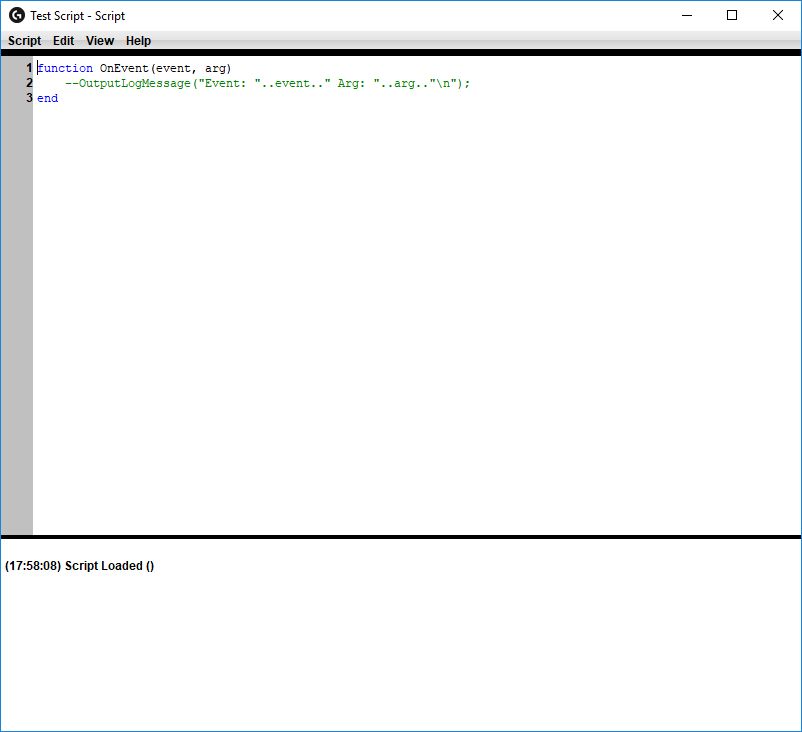
Task: Click the 'end' keyword on line 3
Action: pos(48,98)
